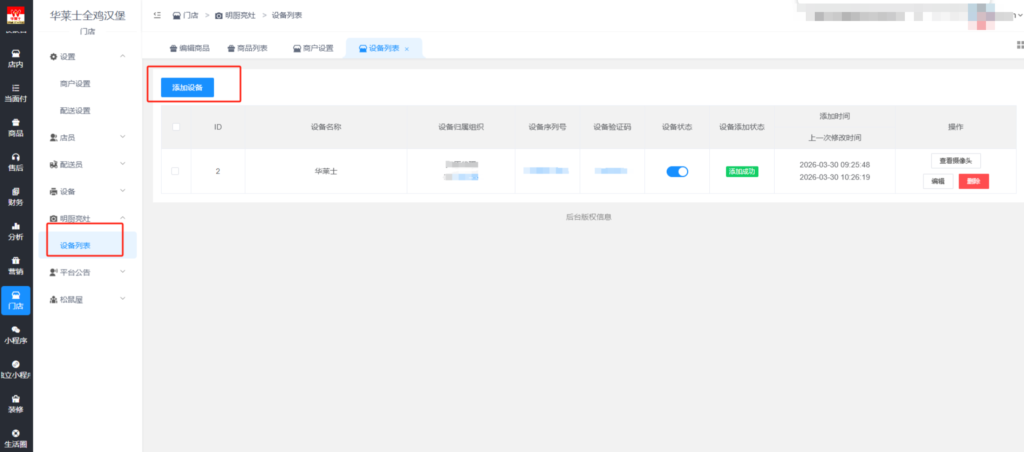
Task: Open 当面付 in the dark sidebar
Action: tap(16, 93)
